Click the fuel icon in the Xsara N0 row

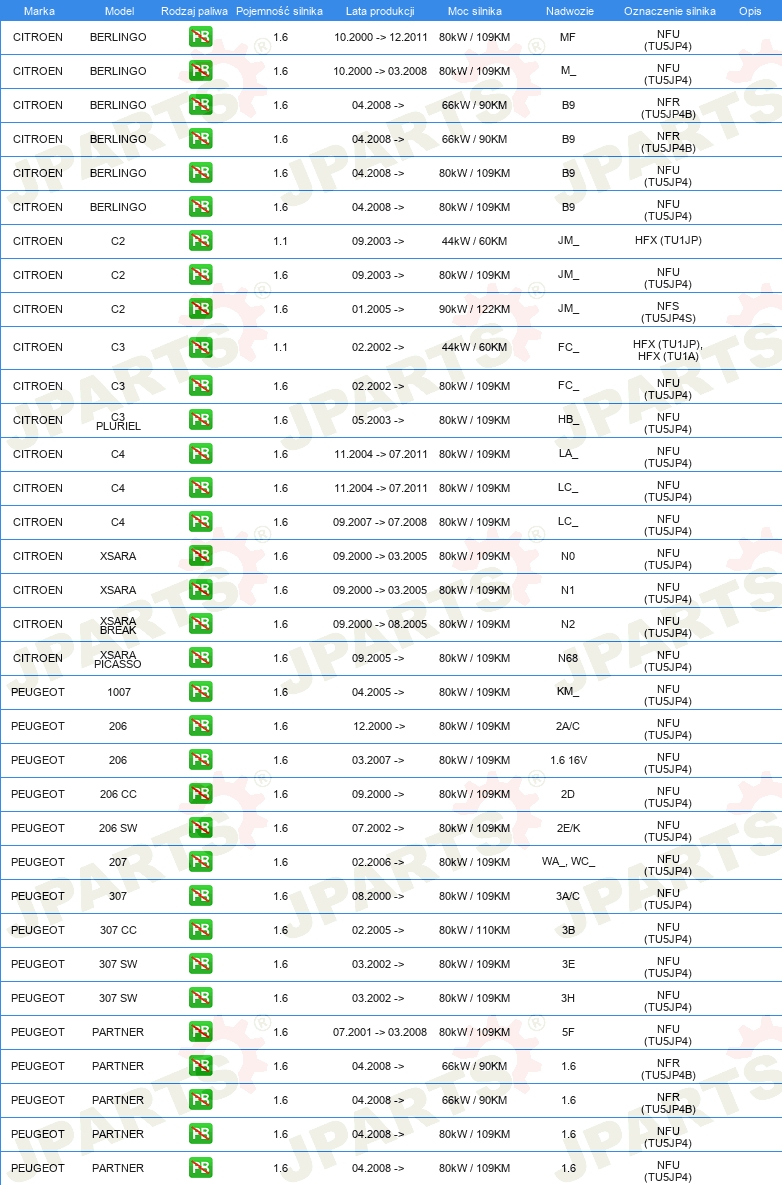[200, 556]
